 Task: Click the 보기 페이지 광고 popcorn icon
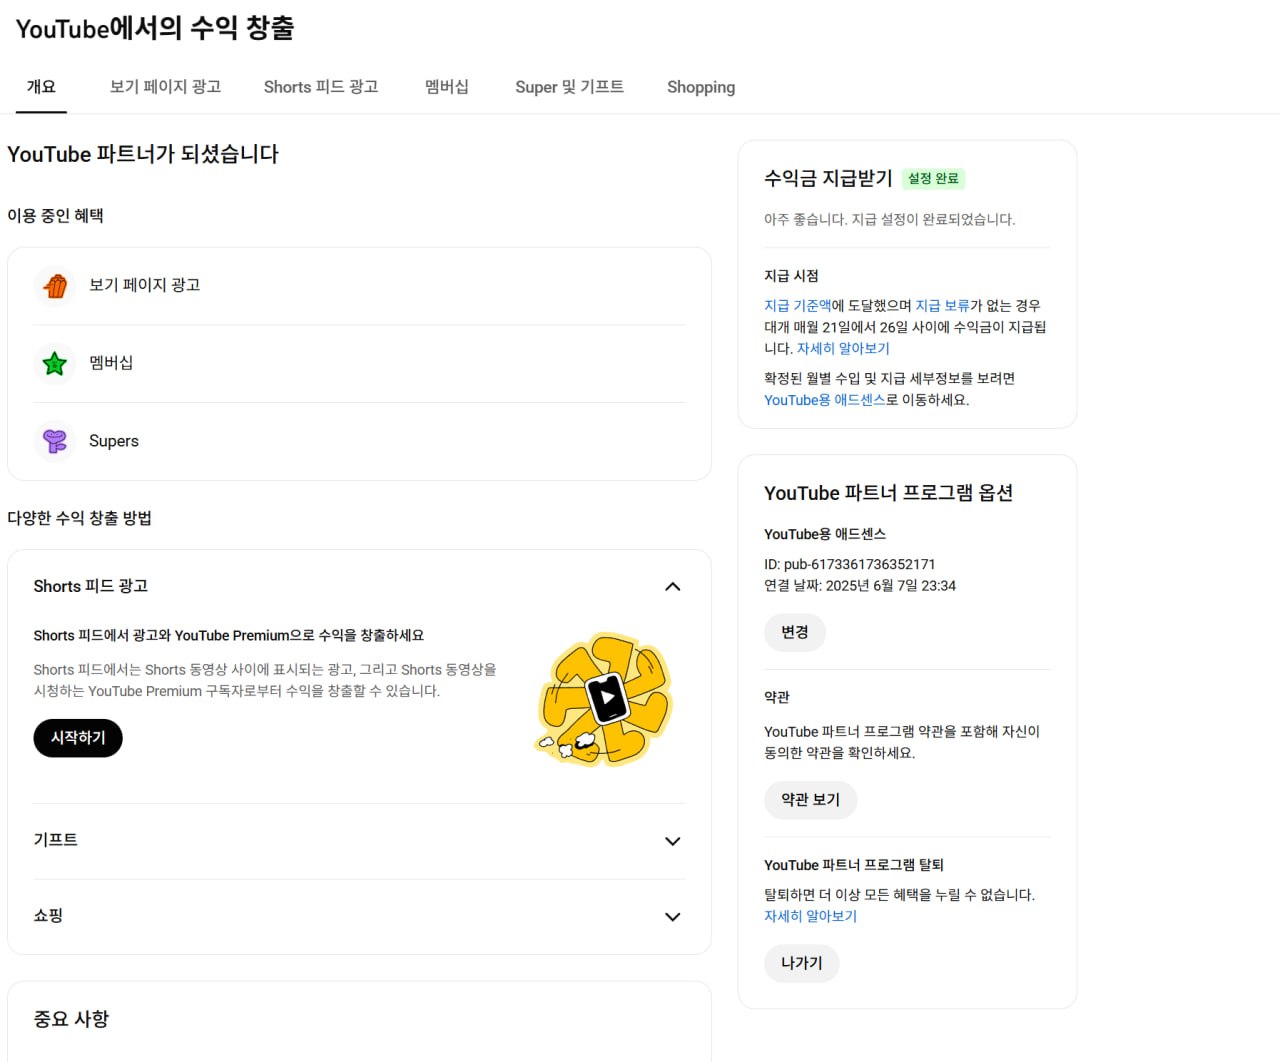click(55, 286)
